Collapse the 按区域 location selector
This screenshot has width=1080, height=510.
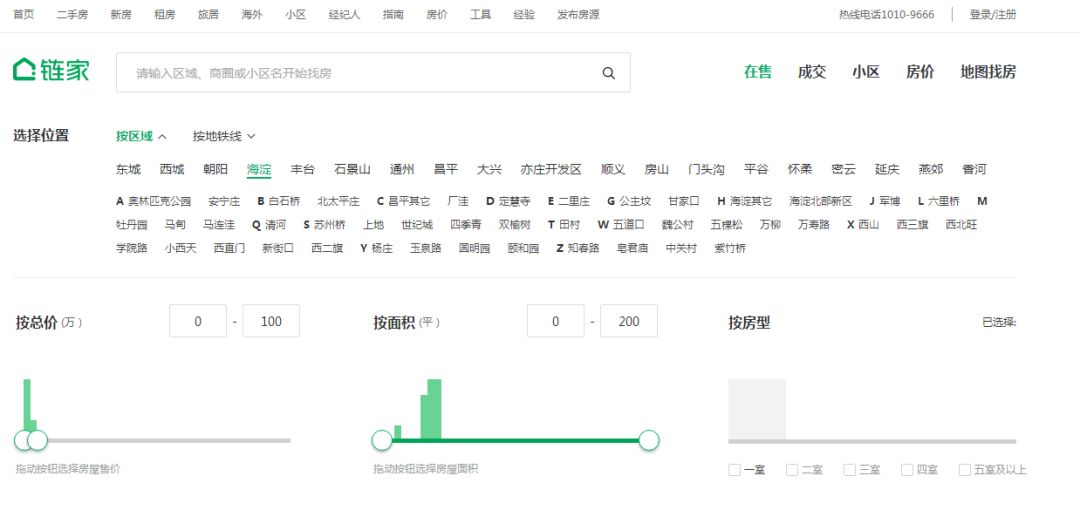tap(141, 136)
